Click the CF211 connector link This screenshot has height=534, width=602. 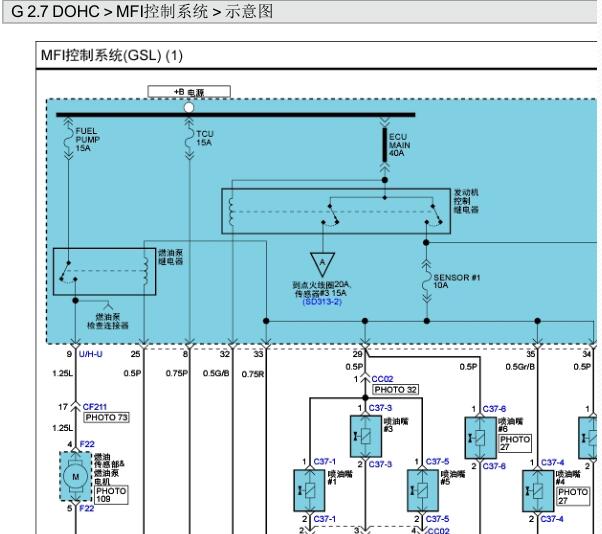95,407
